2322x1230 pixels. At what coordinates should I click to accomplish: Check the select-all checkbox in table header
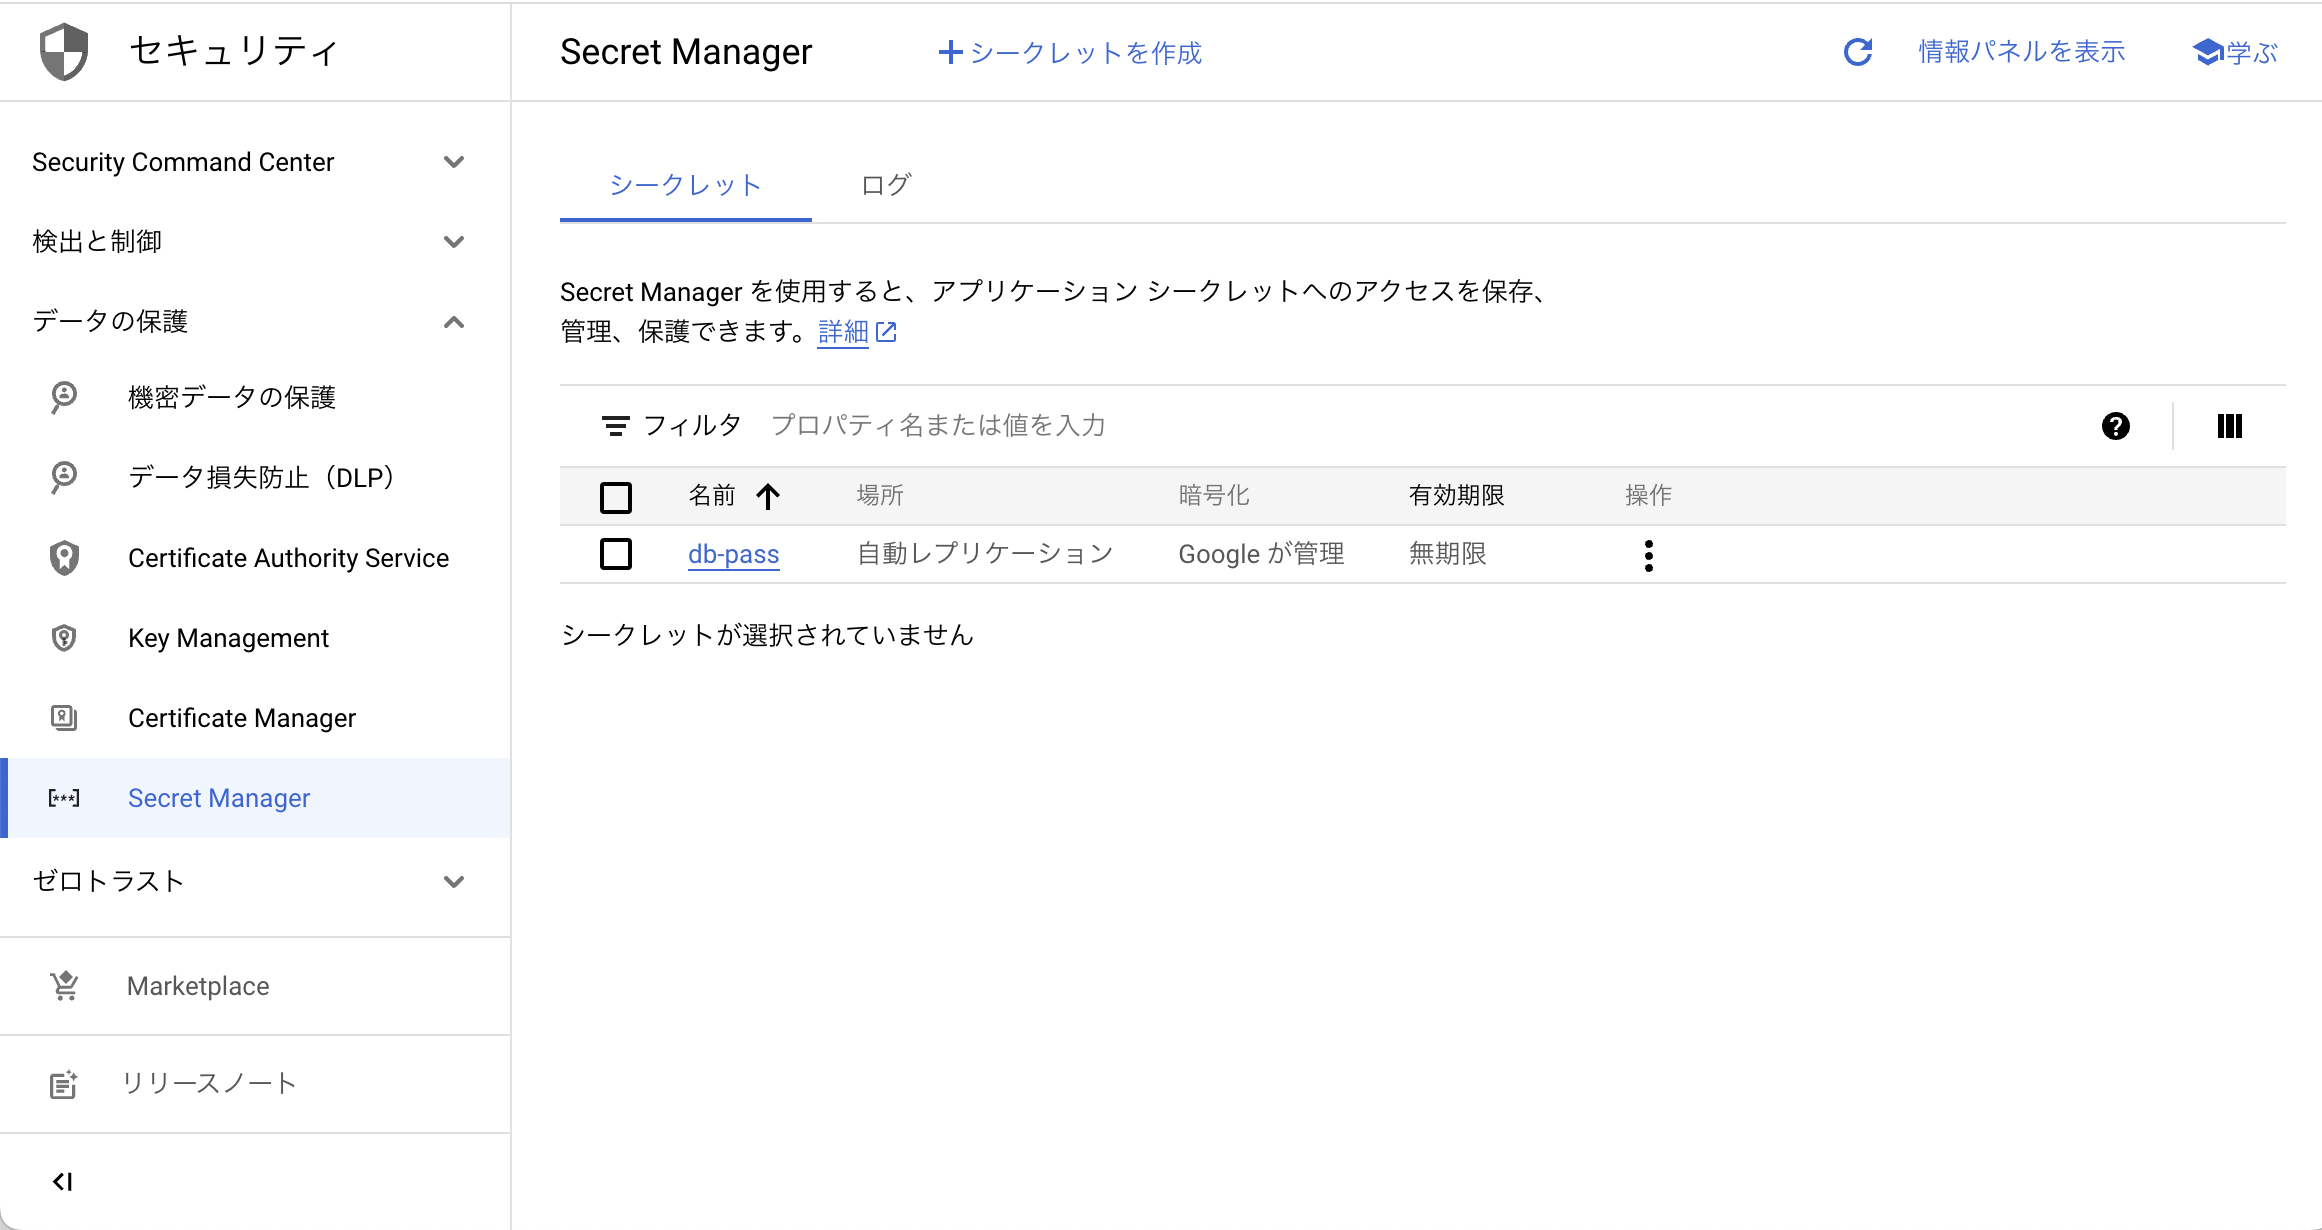click(x=616, y=496)
